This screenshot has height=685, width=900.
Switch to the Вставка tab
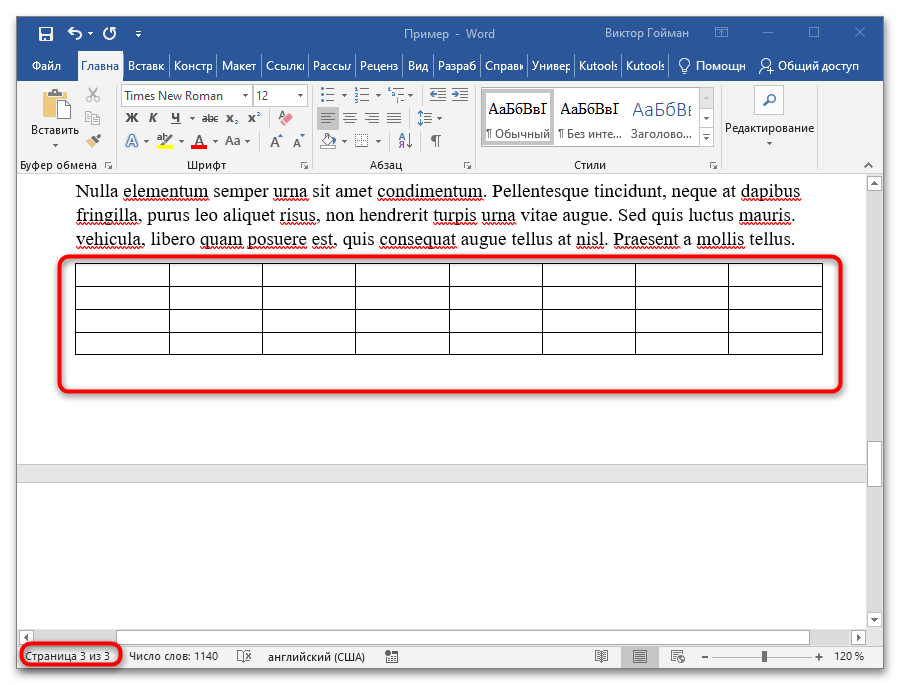[x=146, y=66]
